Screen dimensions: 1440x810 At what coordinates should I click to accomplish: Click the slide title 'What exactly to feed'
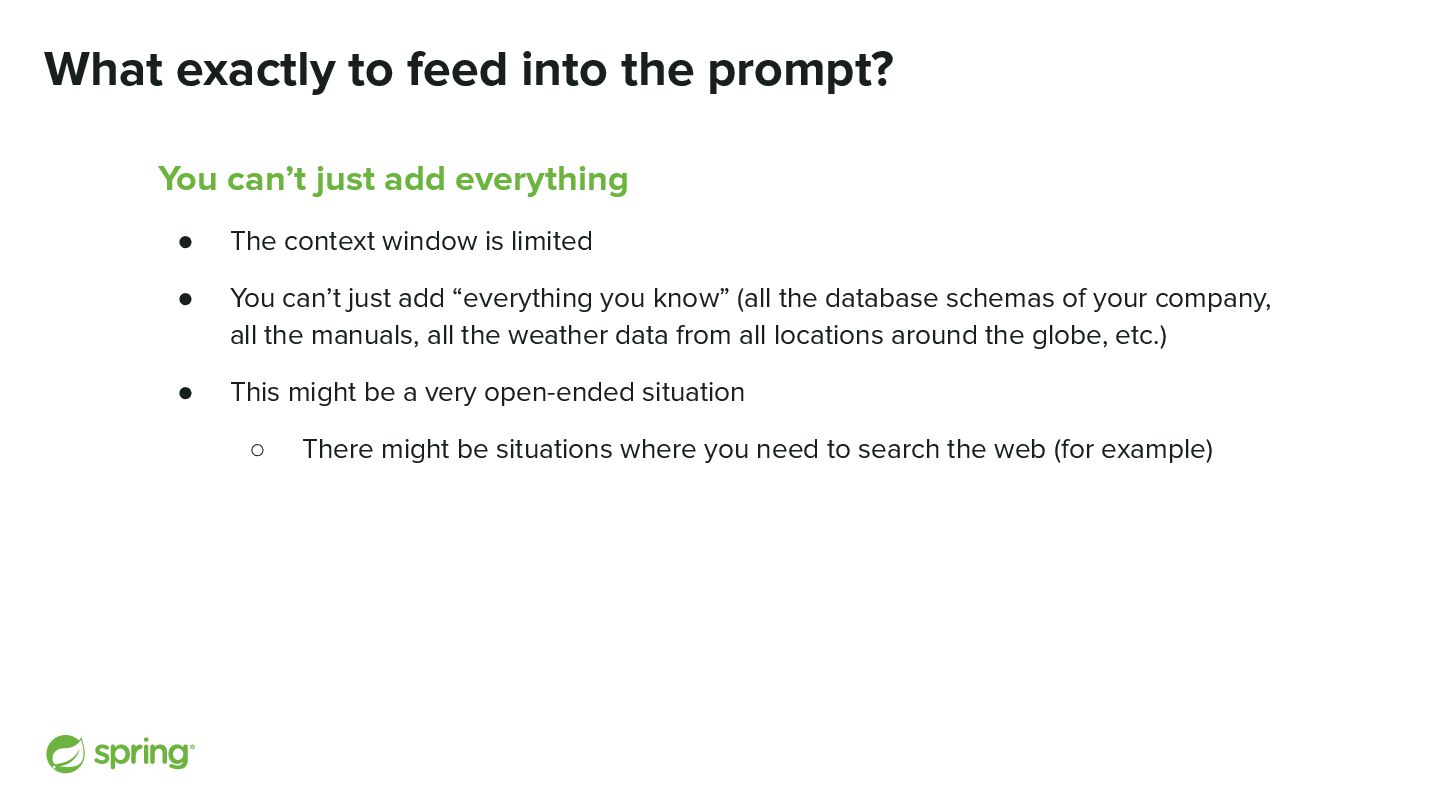click(469, 69)
